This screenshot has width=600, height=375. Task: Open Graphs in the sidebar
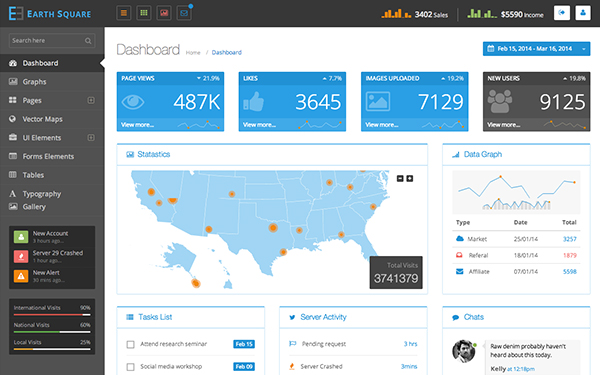tap(52, 82)
